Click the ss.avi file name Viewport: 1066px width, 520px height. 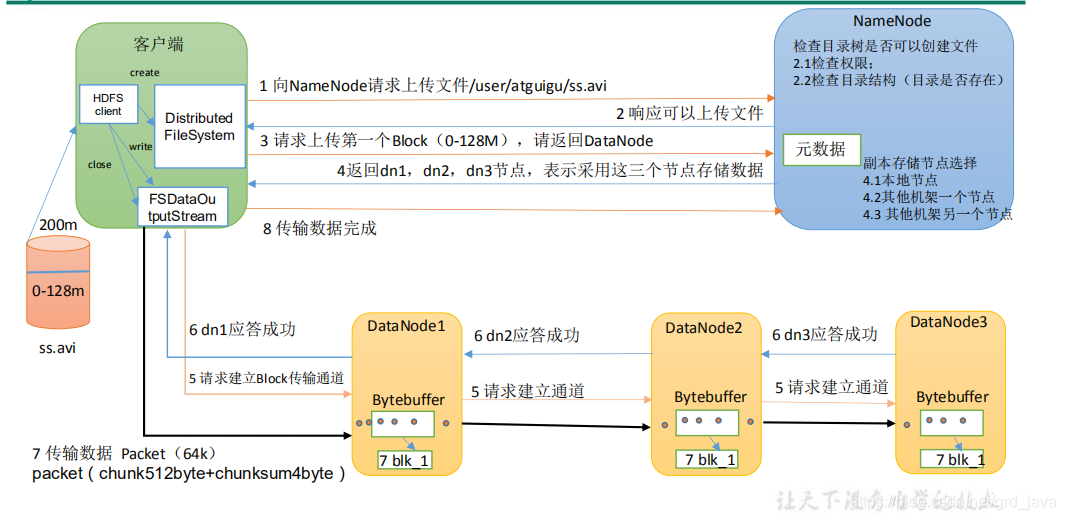click(58, 351)
